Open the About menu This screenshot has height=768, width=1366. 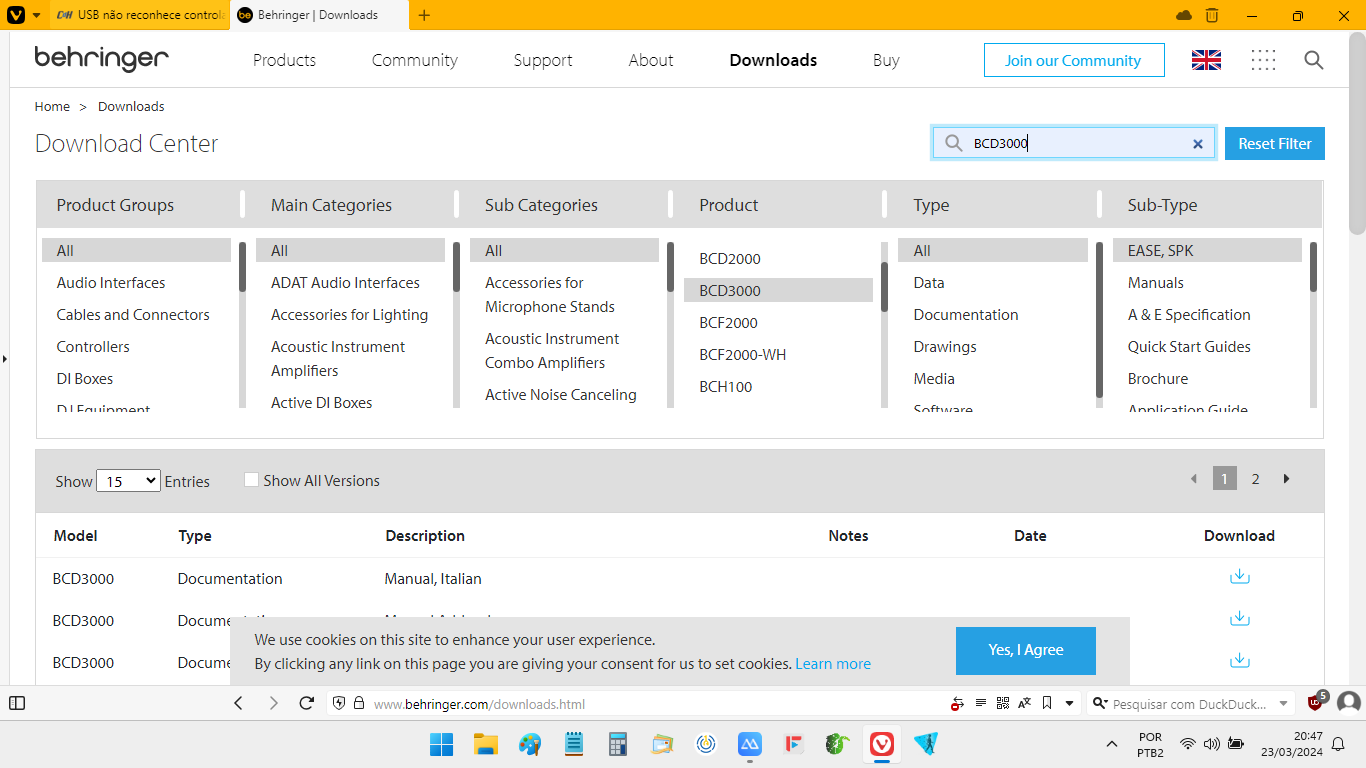pyautogui.click(x=651, y=60)
